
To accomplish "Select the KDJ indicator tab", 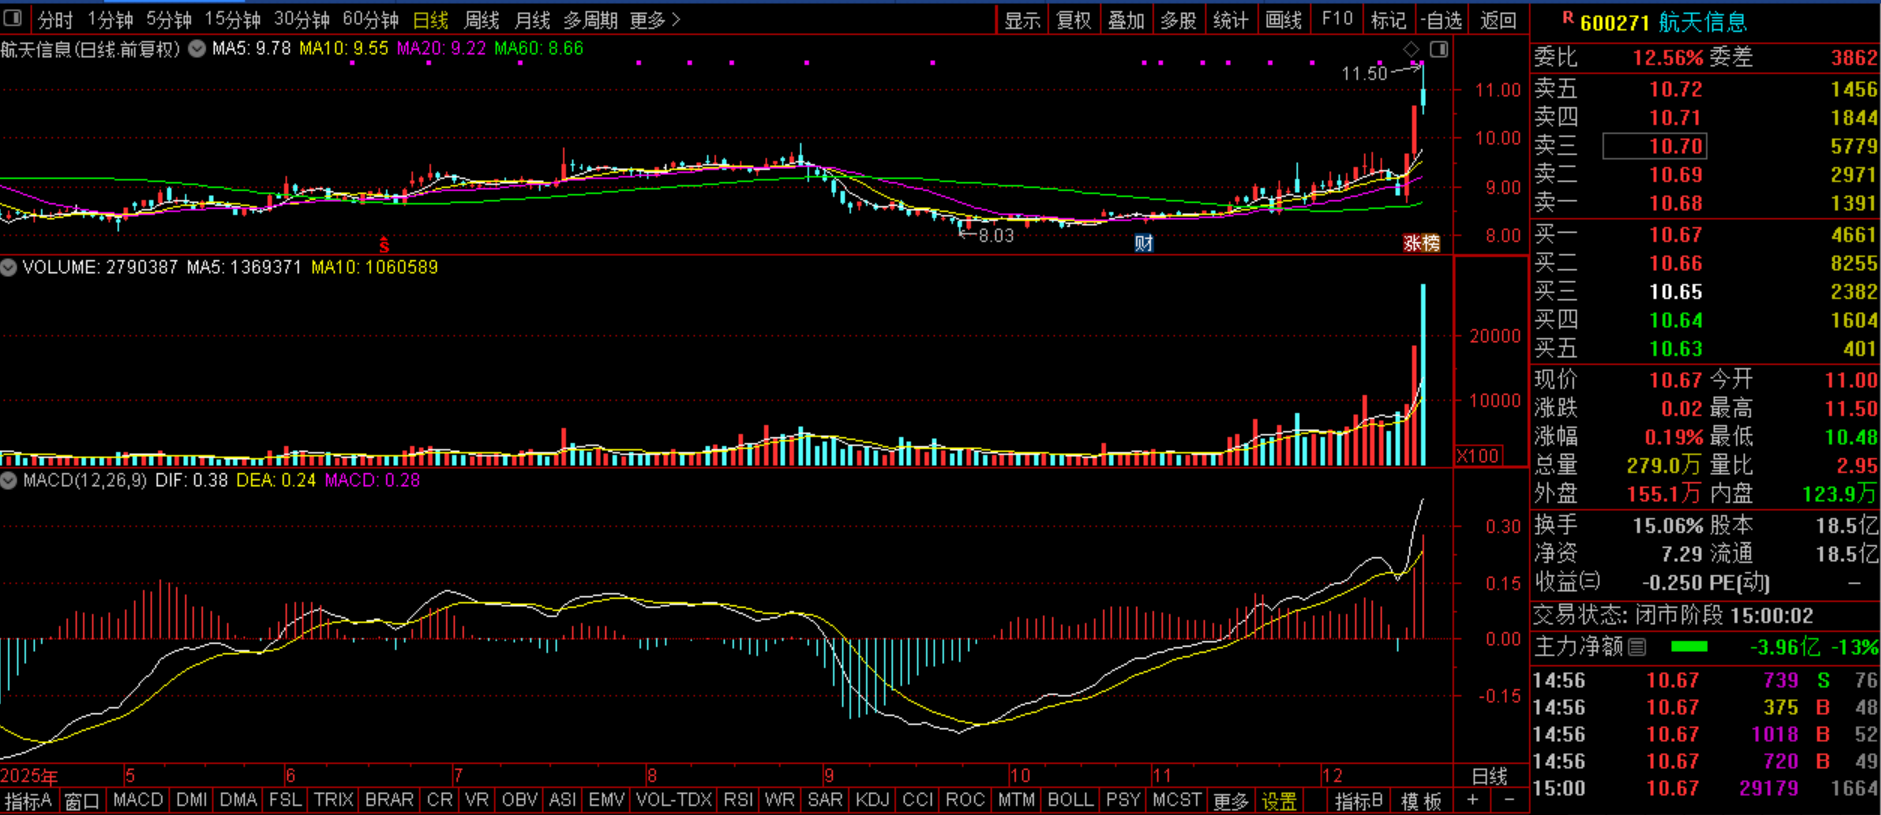I will pos(873,800).
